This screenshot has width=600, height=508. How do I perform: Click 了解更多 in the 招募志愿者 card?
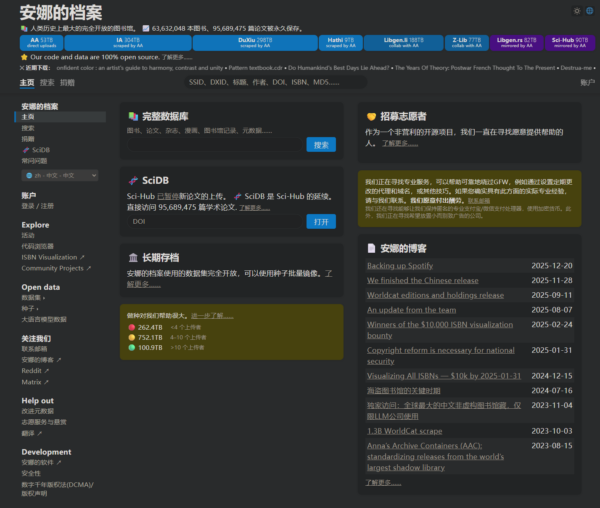click(x=400, y=143)
